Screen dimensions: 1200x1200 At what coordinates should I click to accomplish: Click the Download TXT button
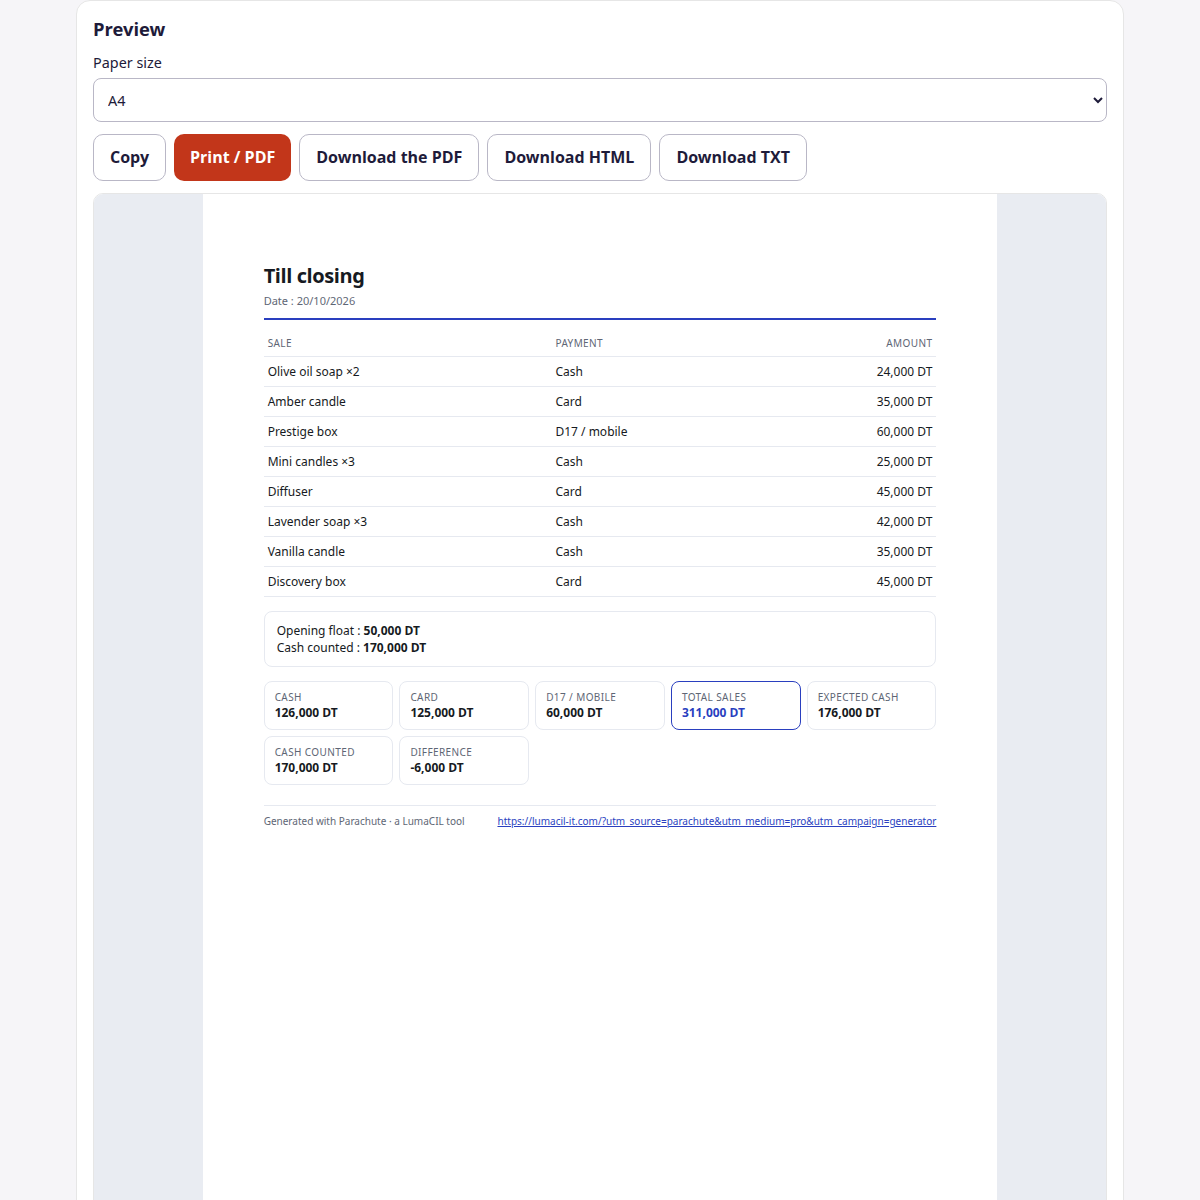[733, 157]
